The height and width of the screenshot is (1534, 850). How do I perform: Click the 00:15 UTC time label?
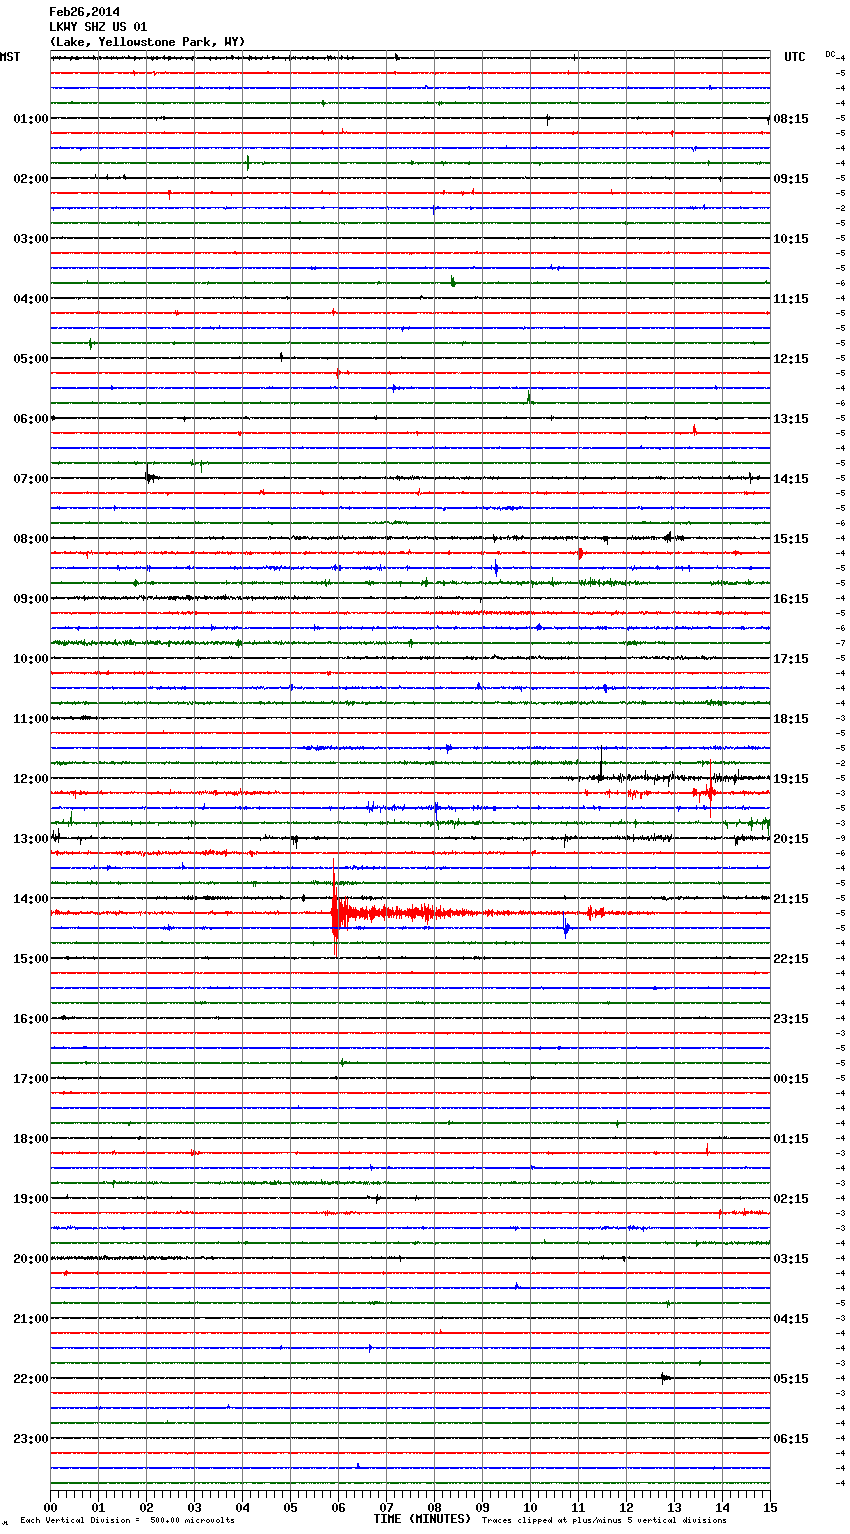pyautogui.click(x=791, y=1079)
